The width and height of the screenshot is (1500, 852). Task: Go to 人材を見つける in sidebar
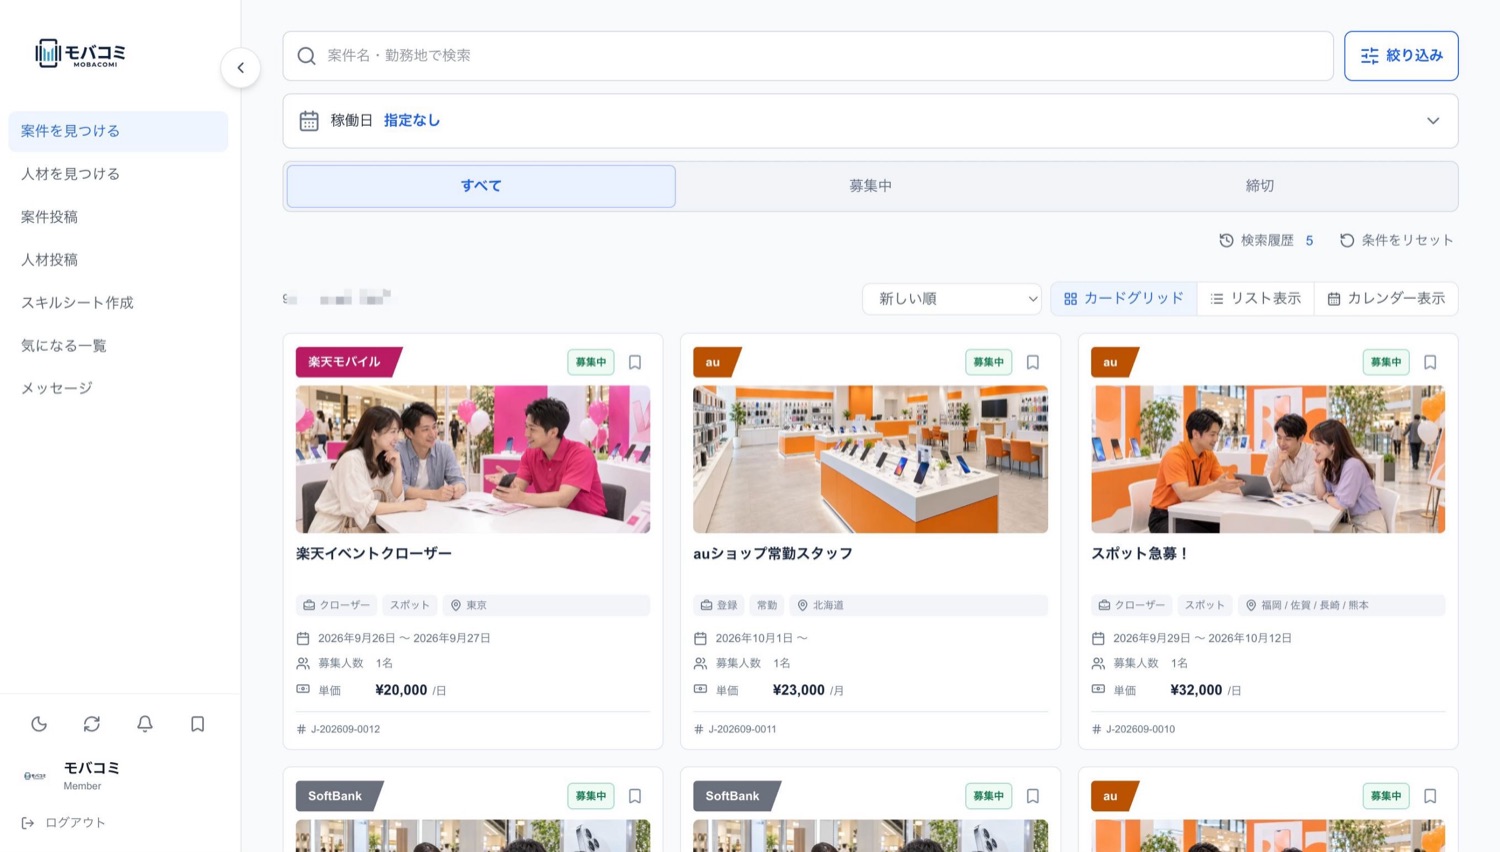(x=118, y=174)
